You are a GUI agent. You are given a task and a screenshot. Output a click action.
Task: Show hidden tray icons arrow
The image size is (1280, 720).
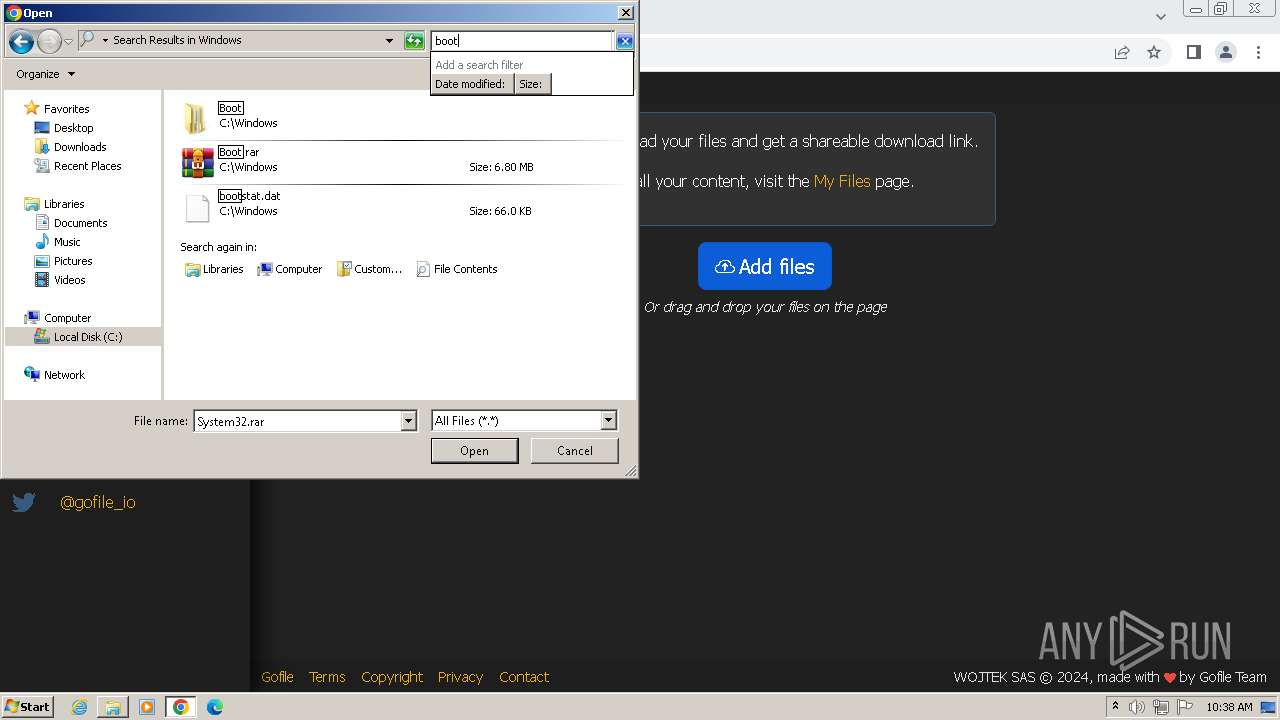click(1115, 707)
